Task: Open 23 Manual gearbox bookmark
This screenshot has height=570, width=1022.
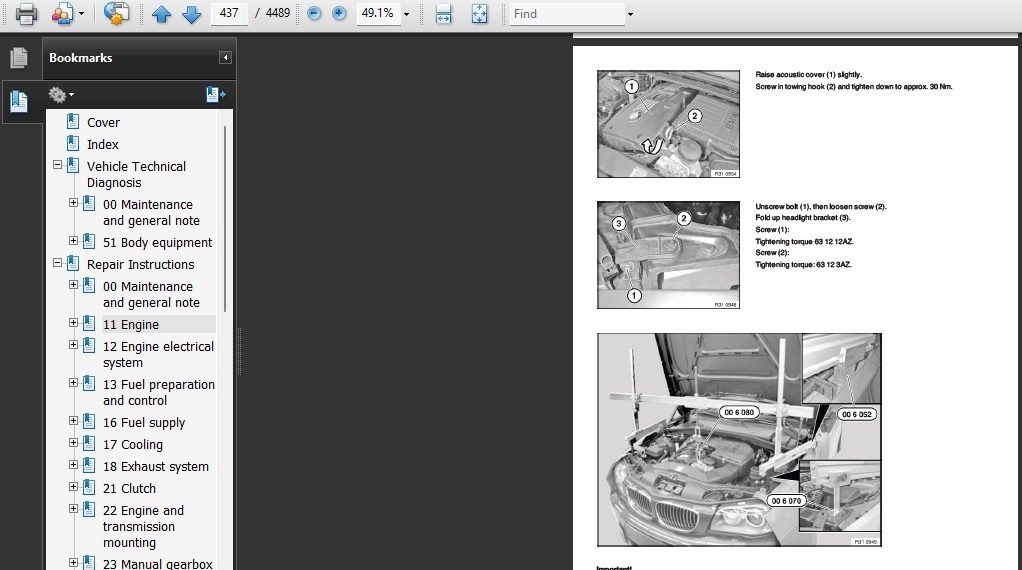Action: (x=158, y=563)
